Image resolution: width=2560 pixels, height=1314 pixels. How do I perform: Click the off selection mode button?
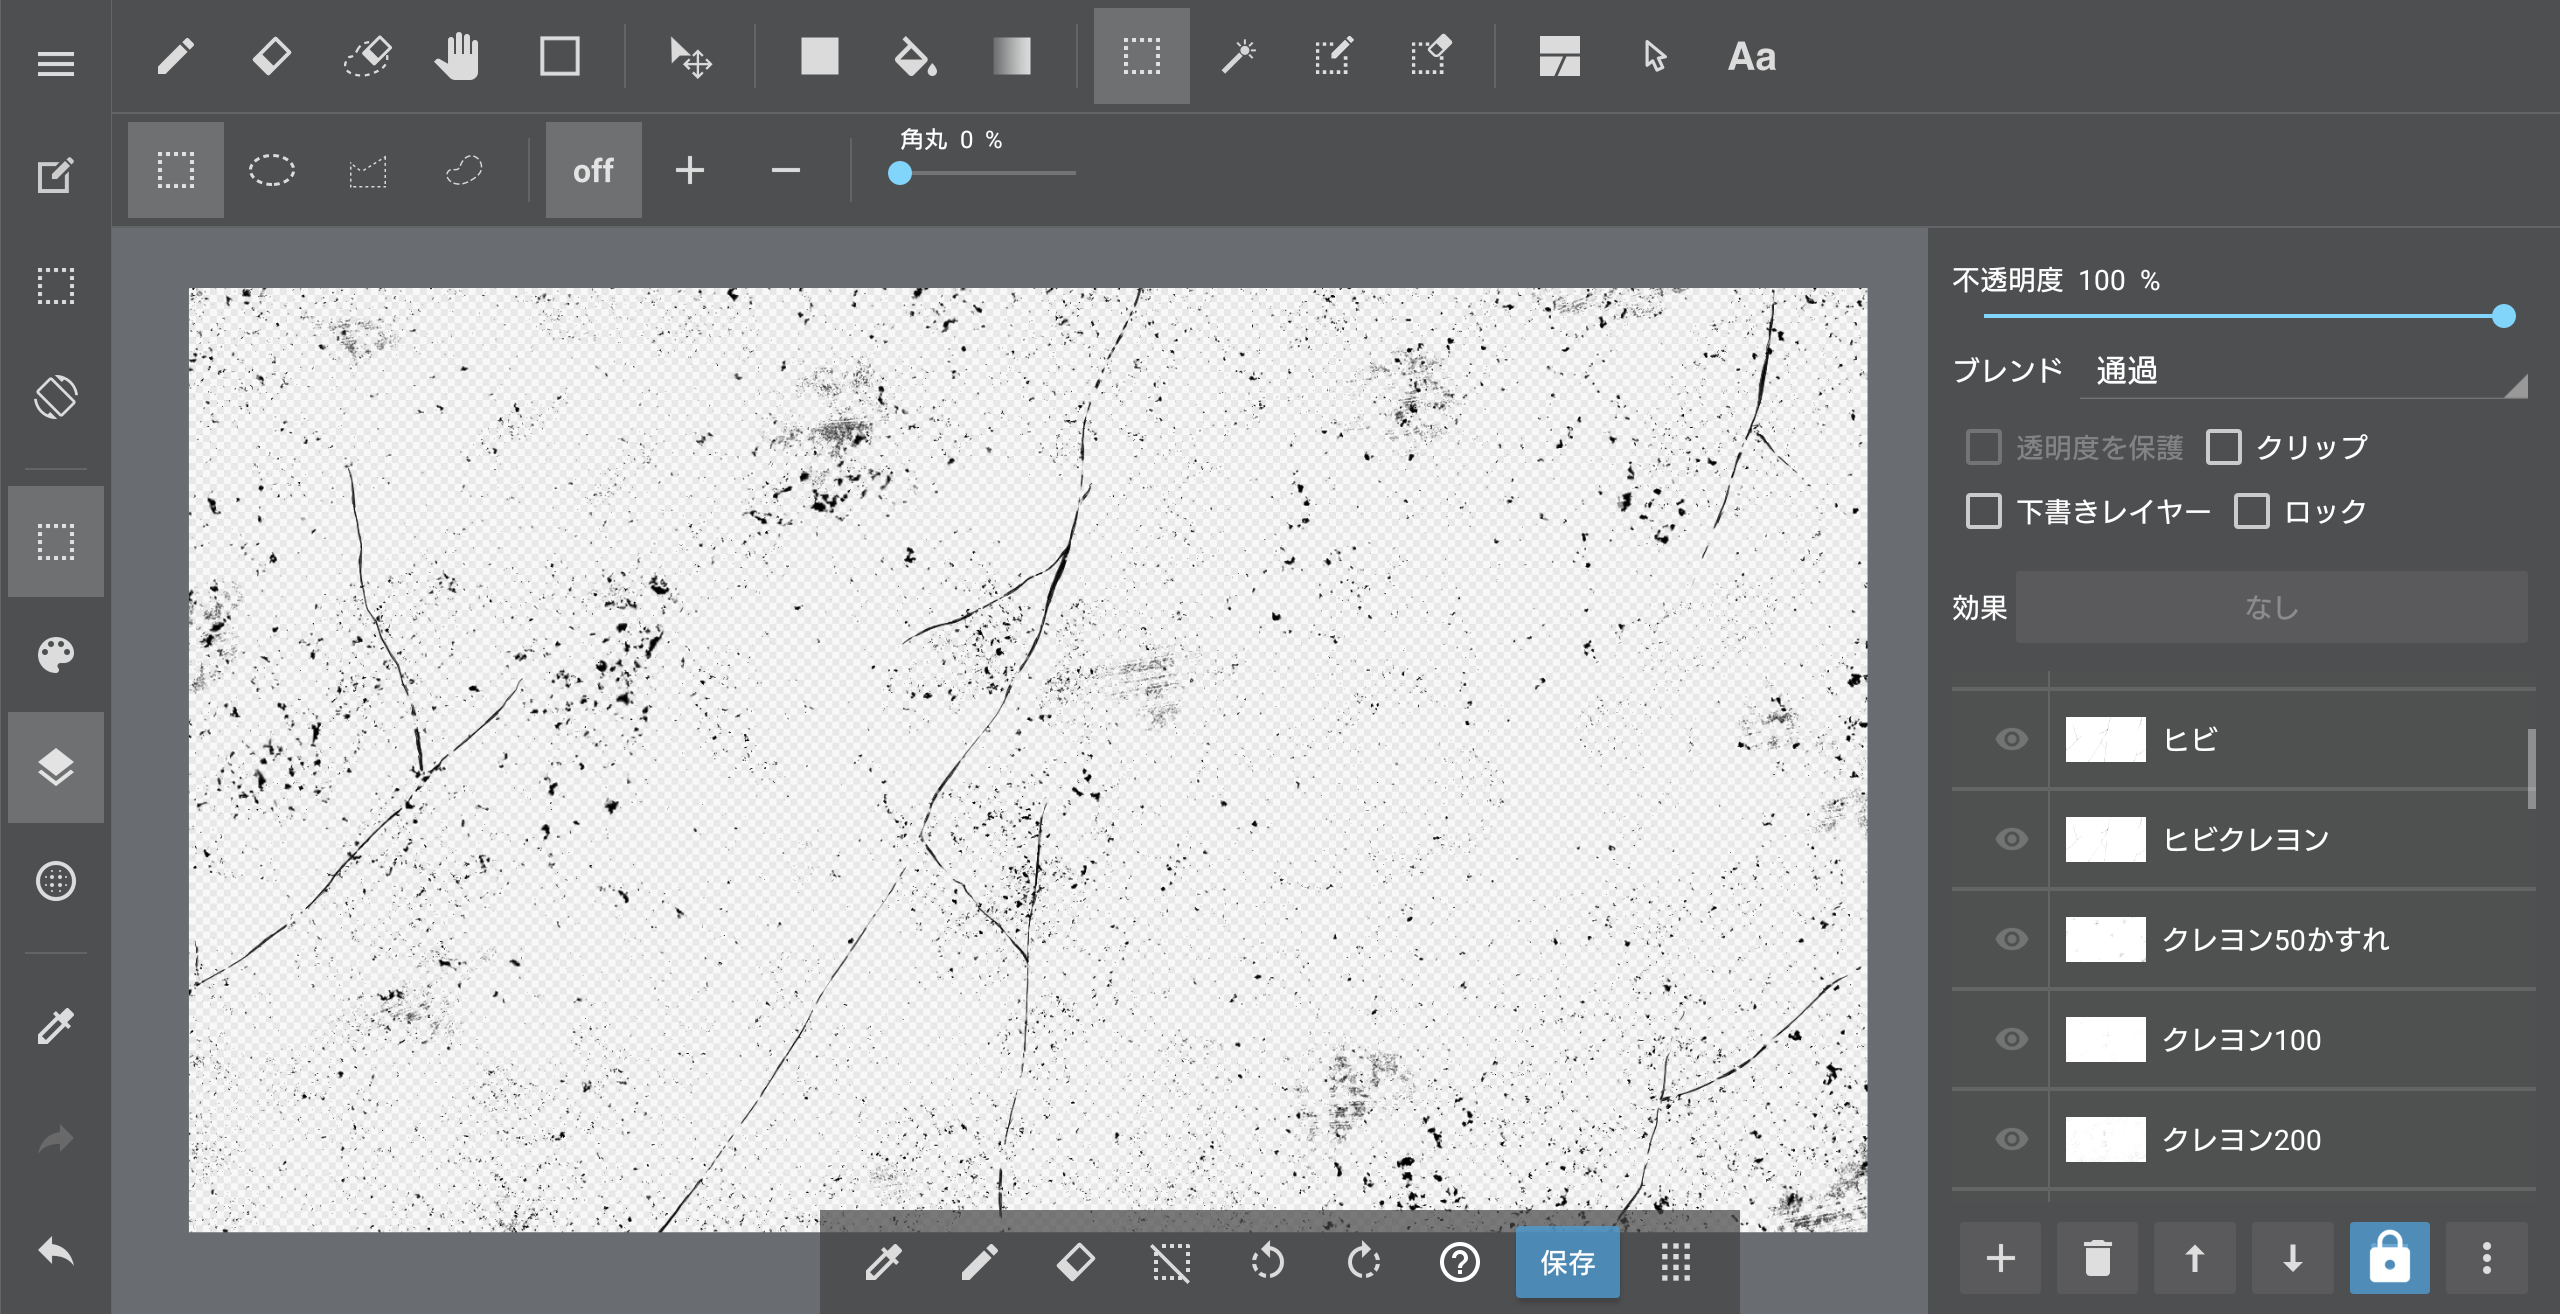tap(593, 171)
